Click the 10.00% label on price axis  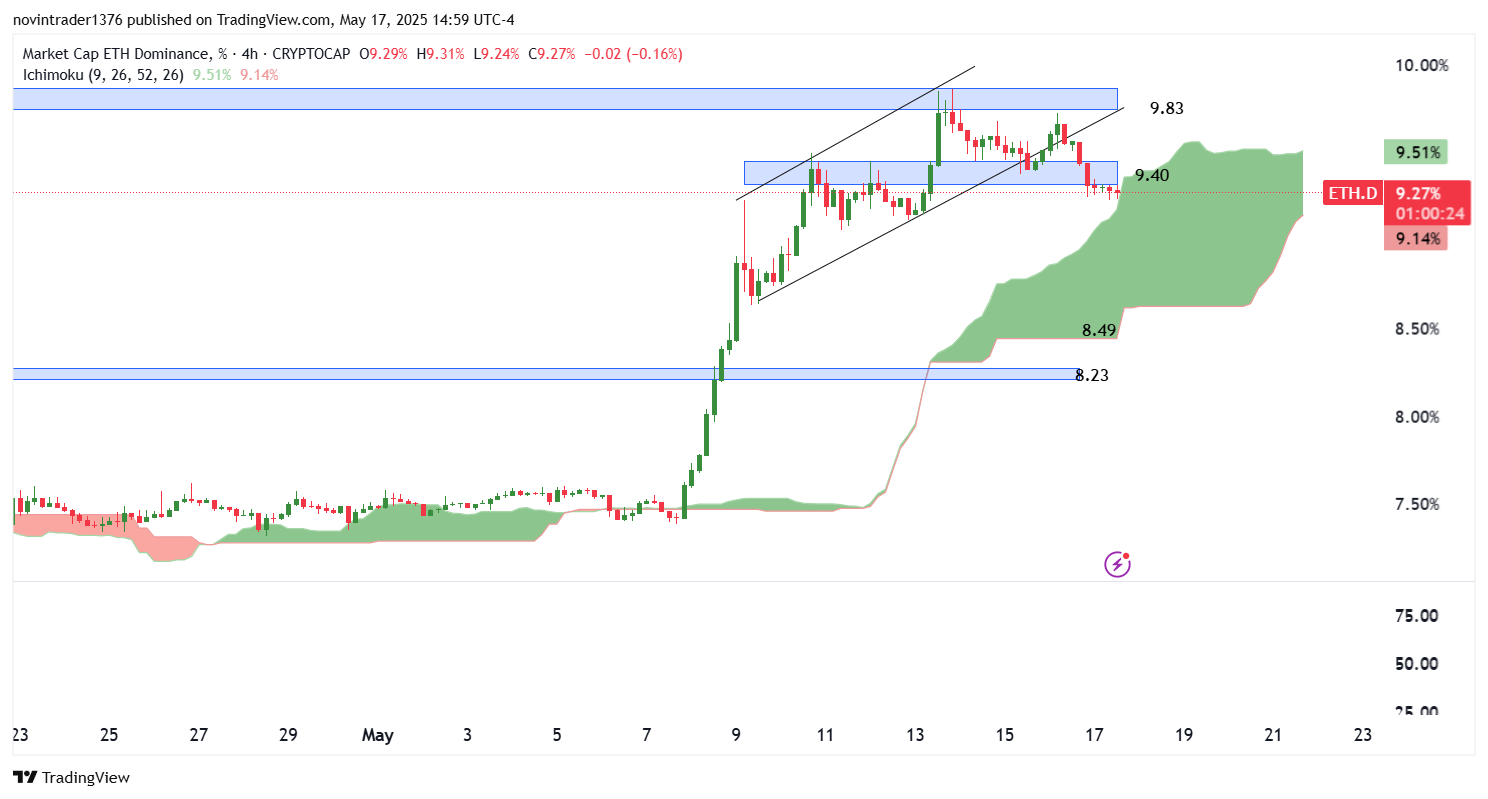coord(1421,65)
